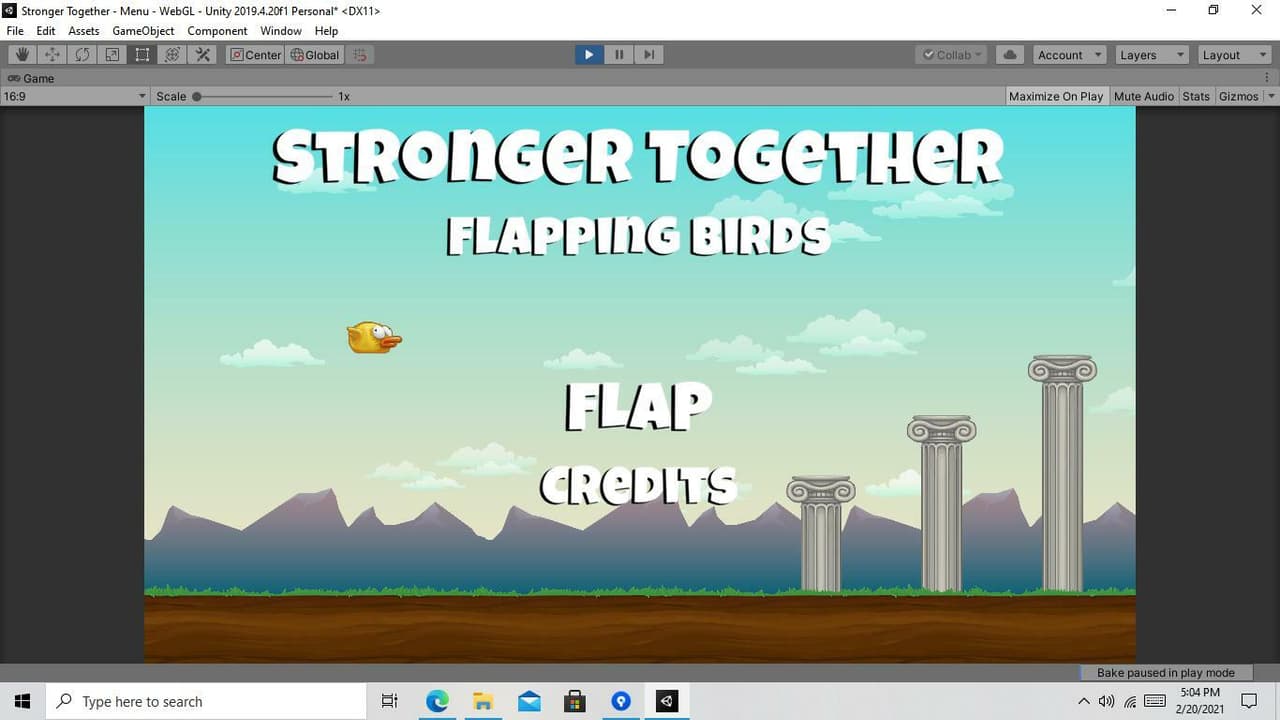Screen dimensions: 1280x720
Task: Select the Scale tool
Action: pyautogui.click(x=112, y=55)
